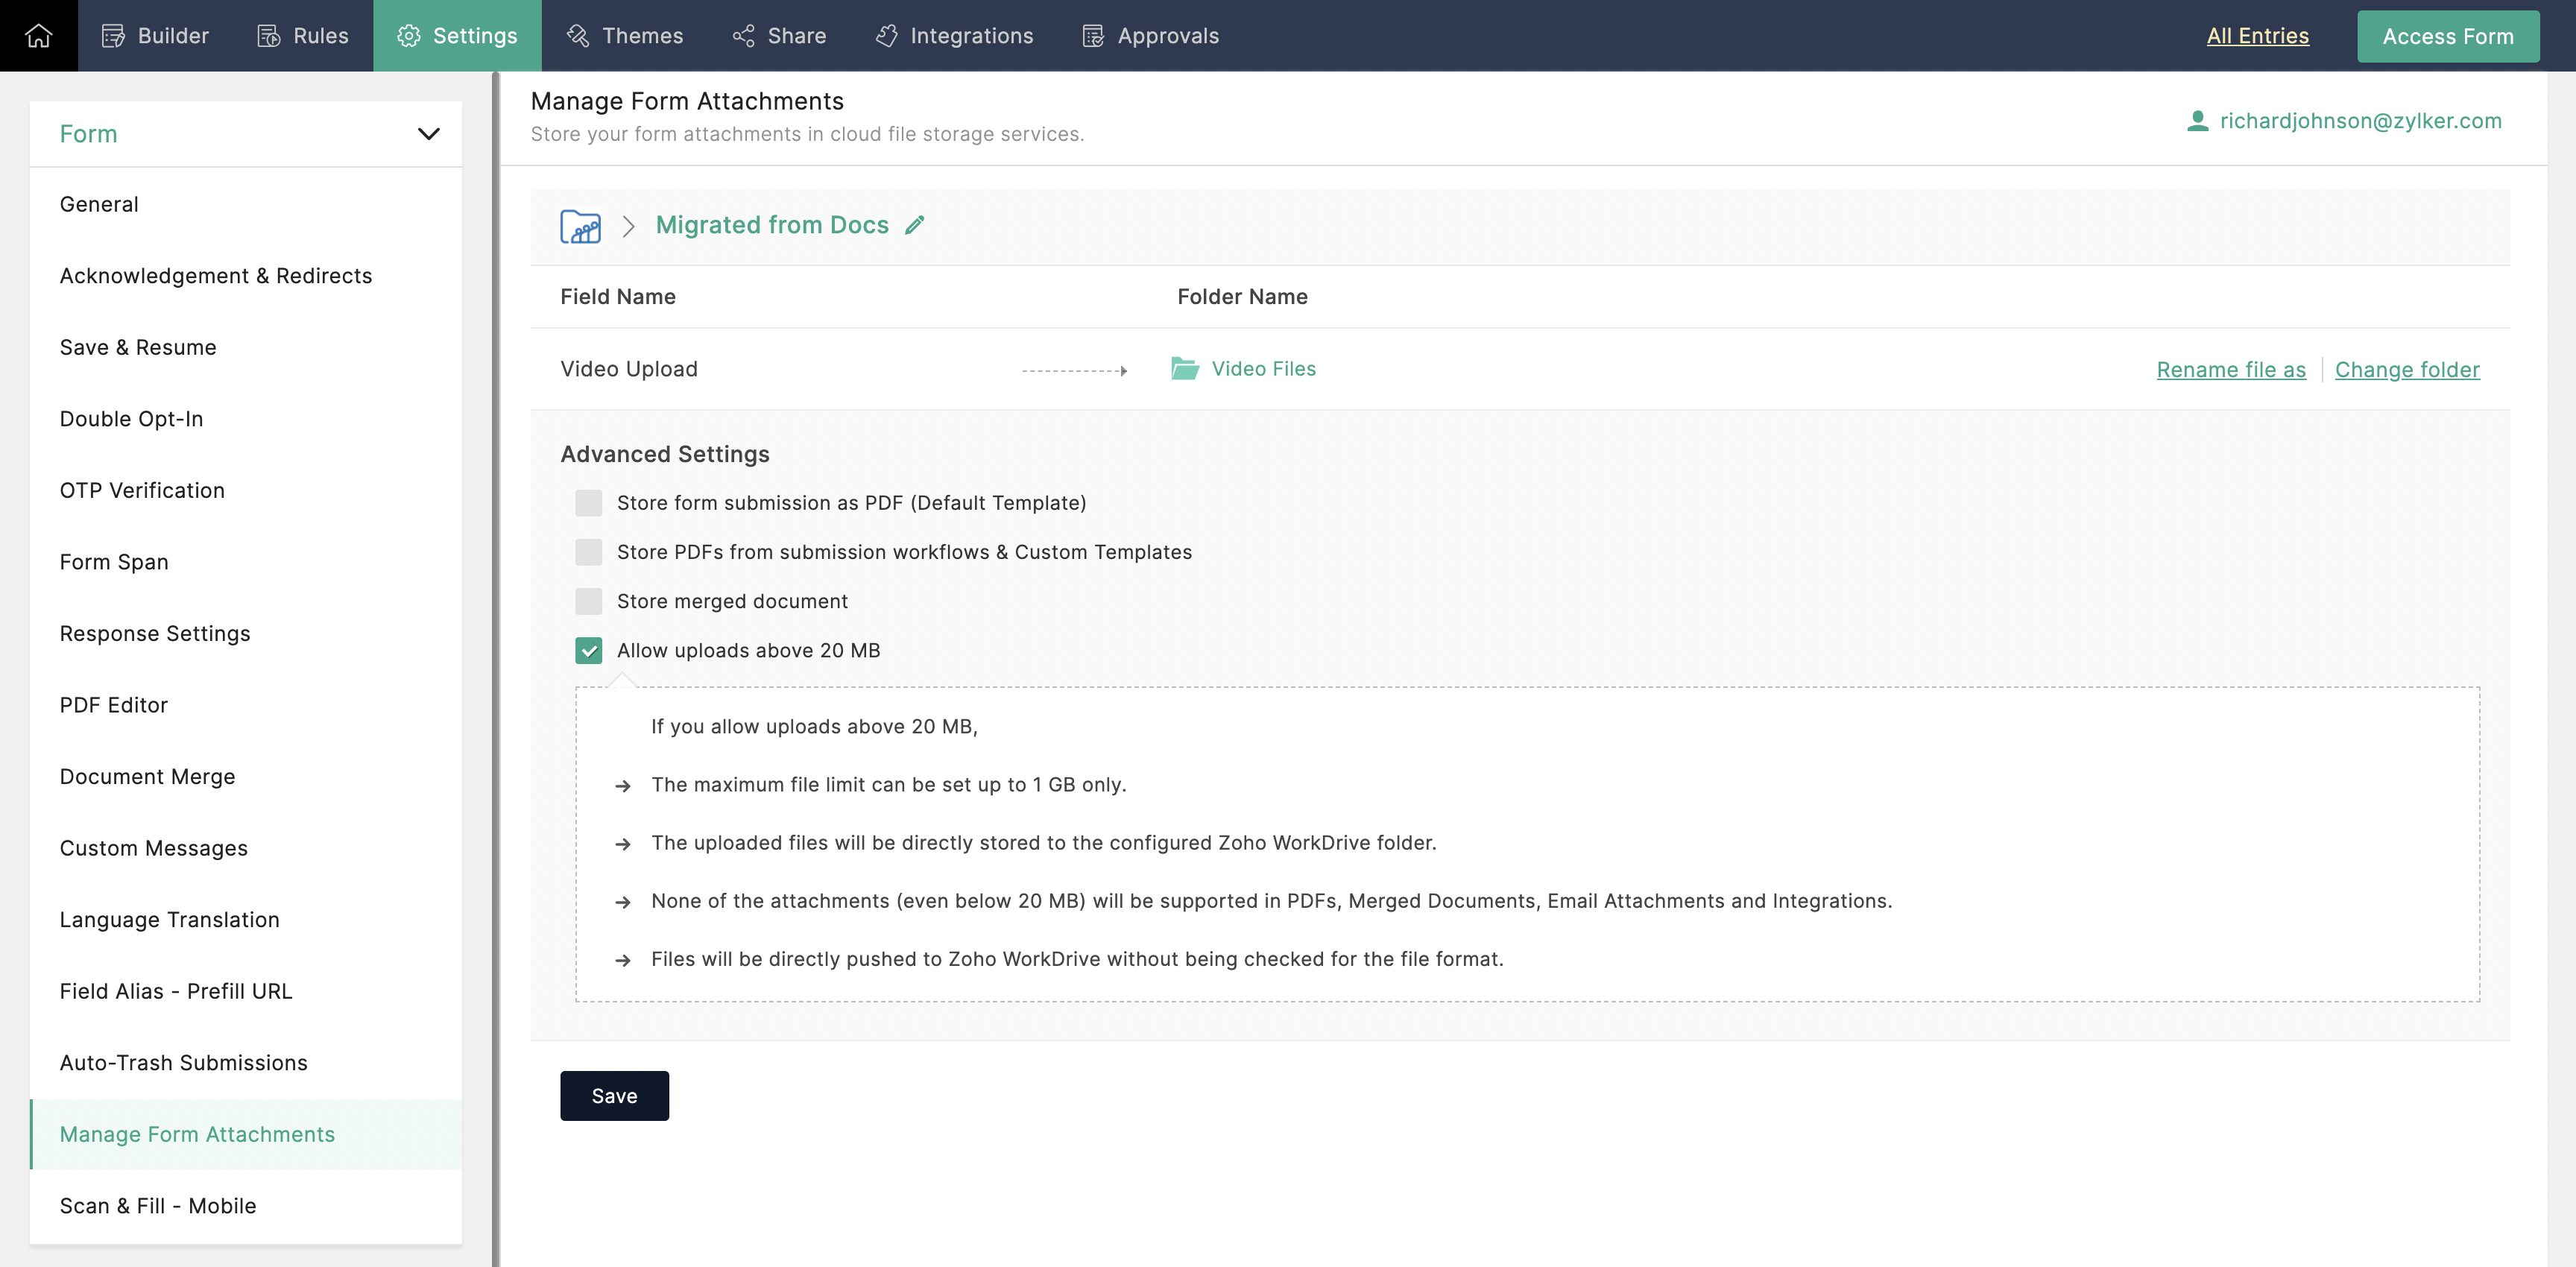Screen dimensions: 2576x1267
Task: Click the Builder tab icon
Action: tap(113, 36)
